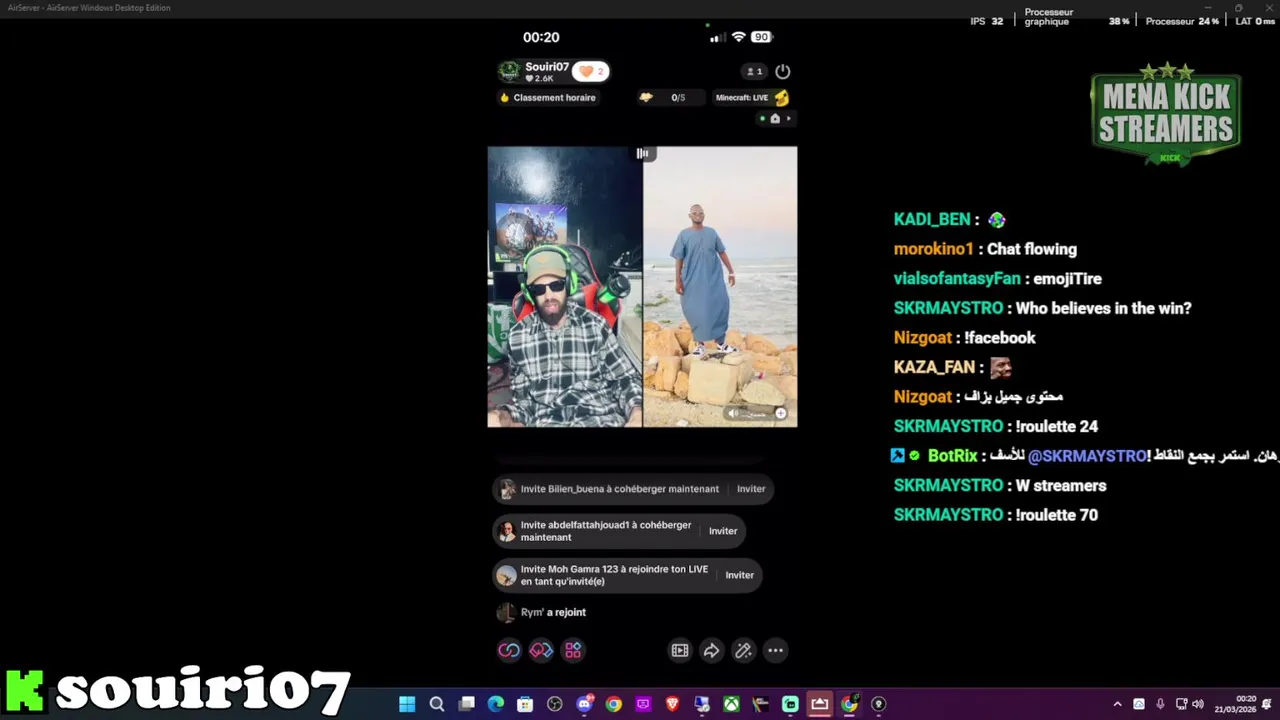The width and height of the screenshot is (1280, 720).
Task: Show hidden tray icons chevron
Action: coord(1117,704)
